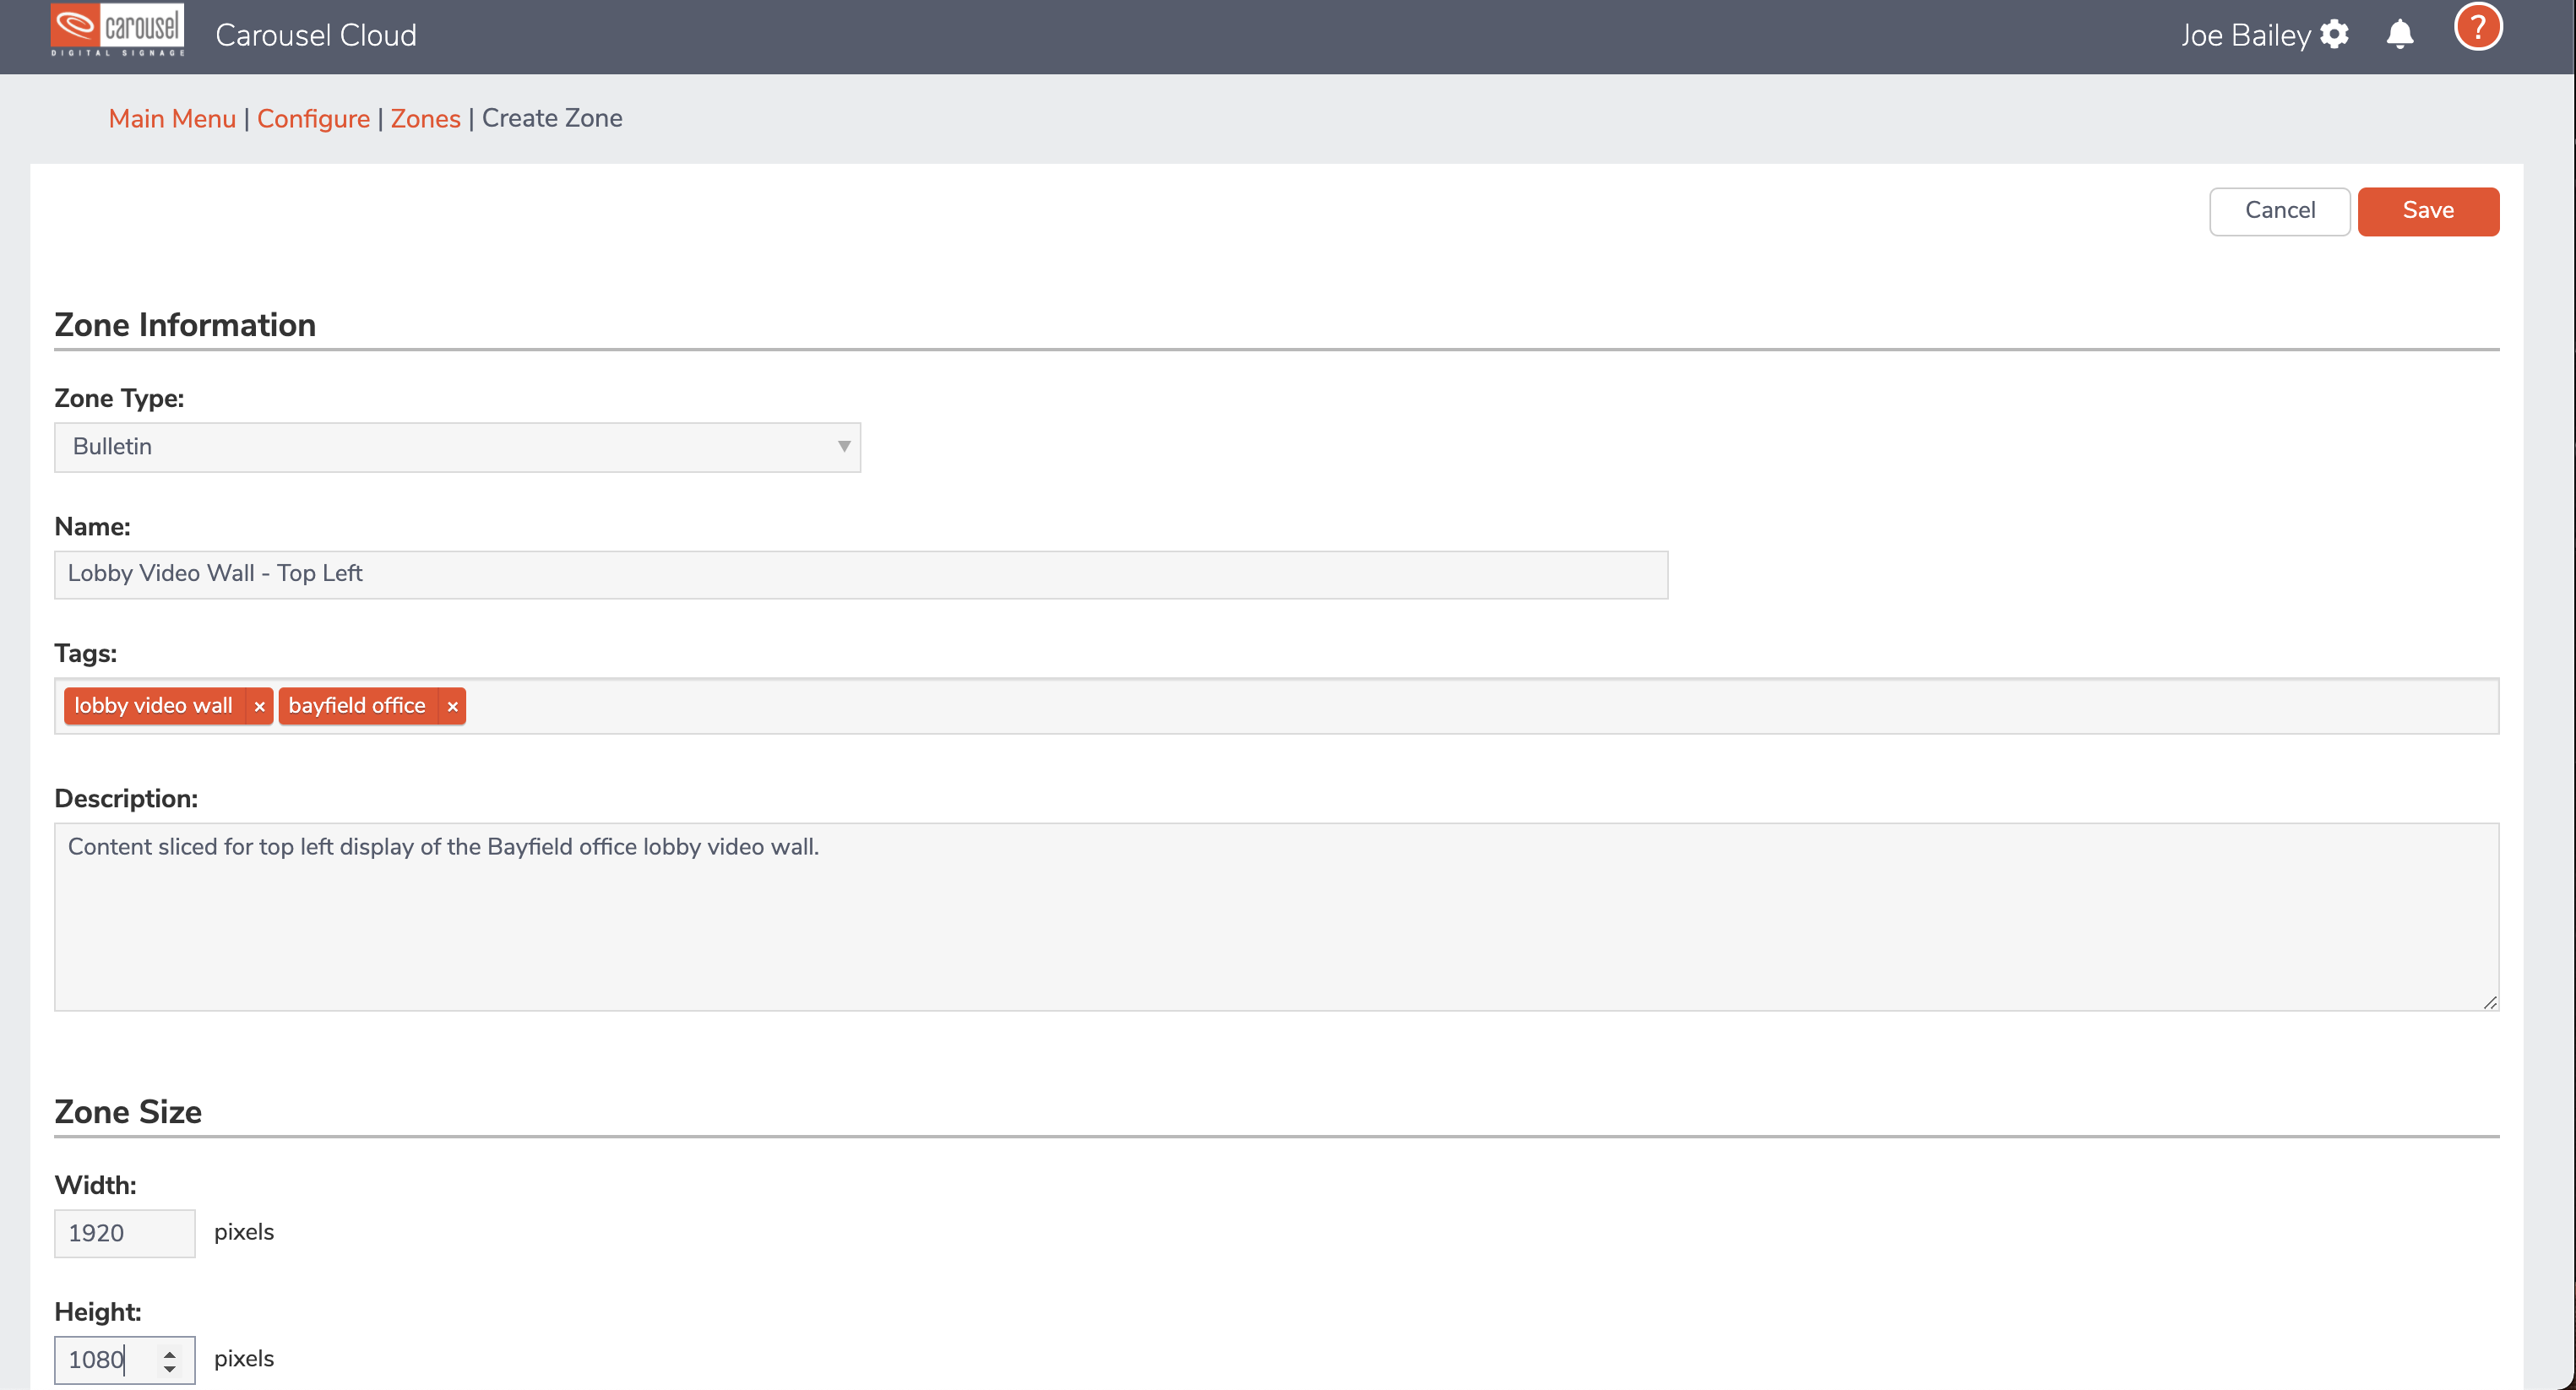The height and width of the screenshot is (1390, 2576).
Task: Focus the Name input field
Action: pyautogui.click(x=861, y=574)
